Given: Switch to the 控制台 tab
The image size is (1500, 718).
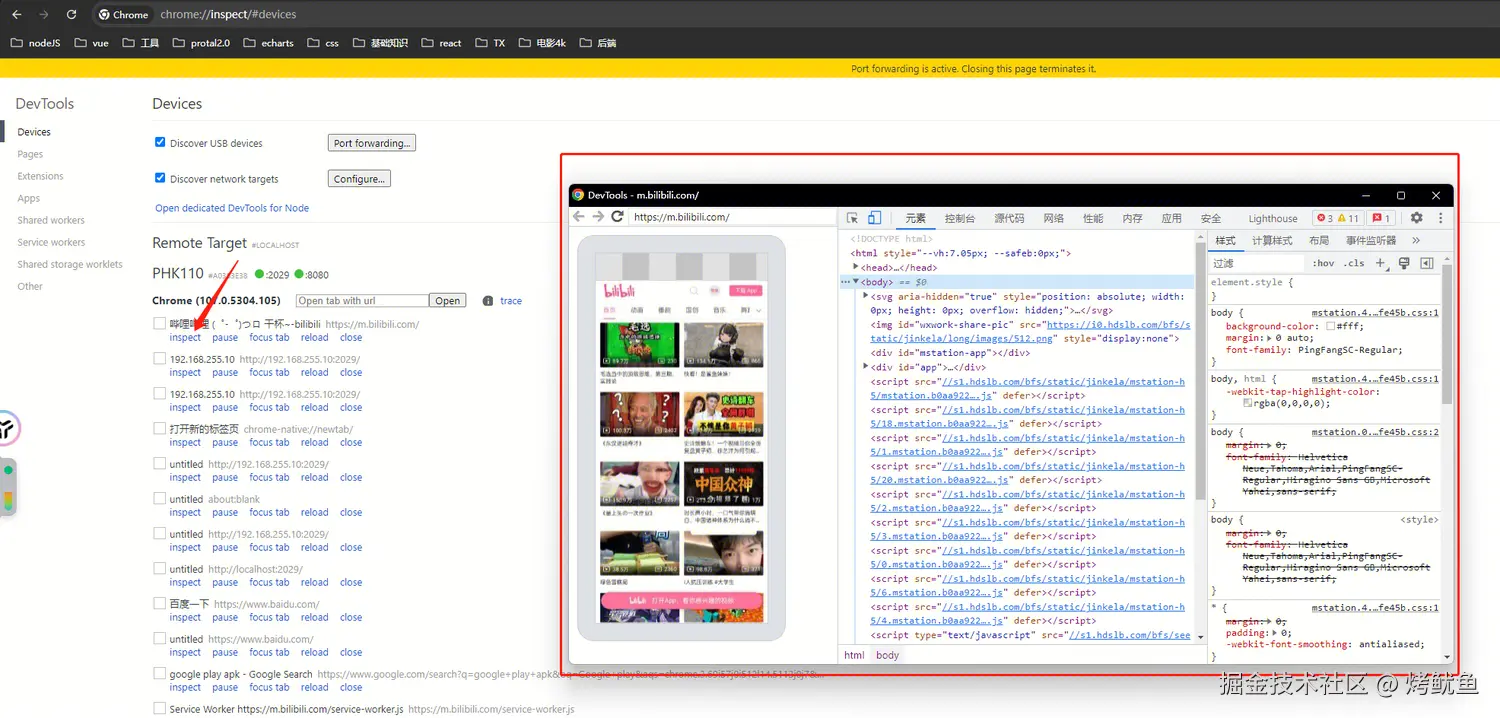Looking at the screenshot, I should click(x=960, y=218).
